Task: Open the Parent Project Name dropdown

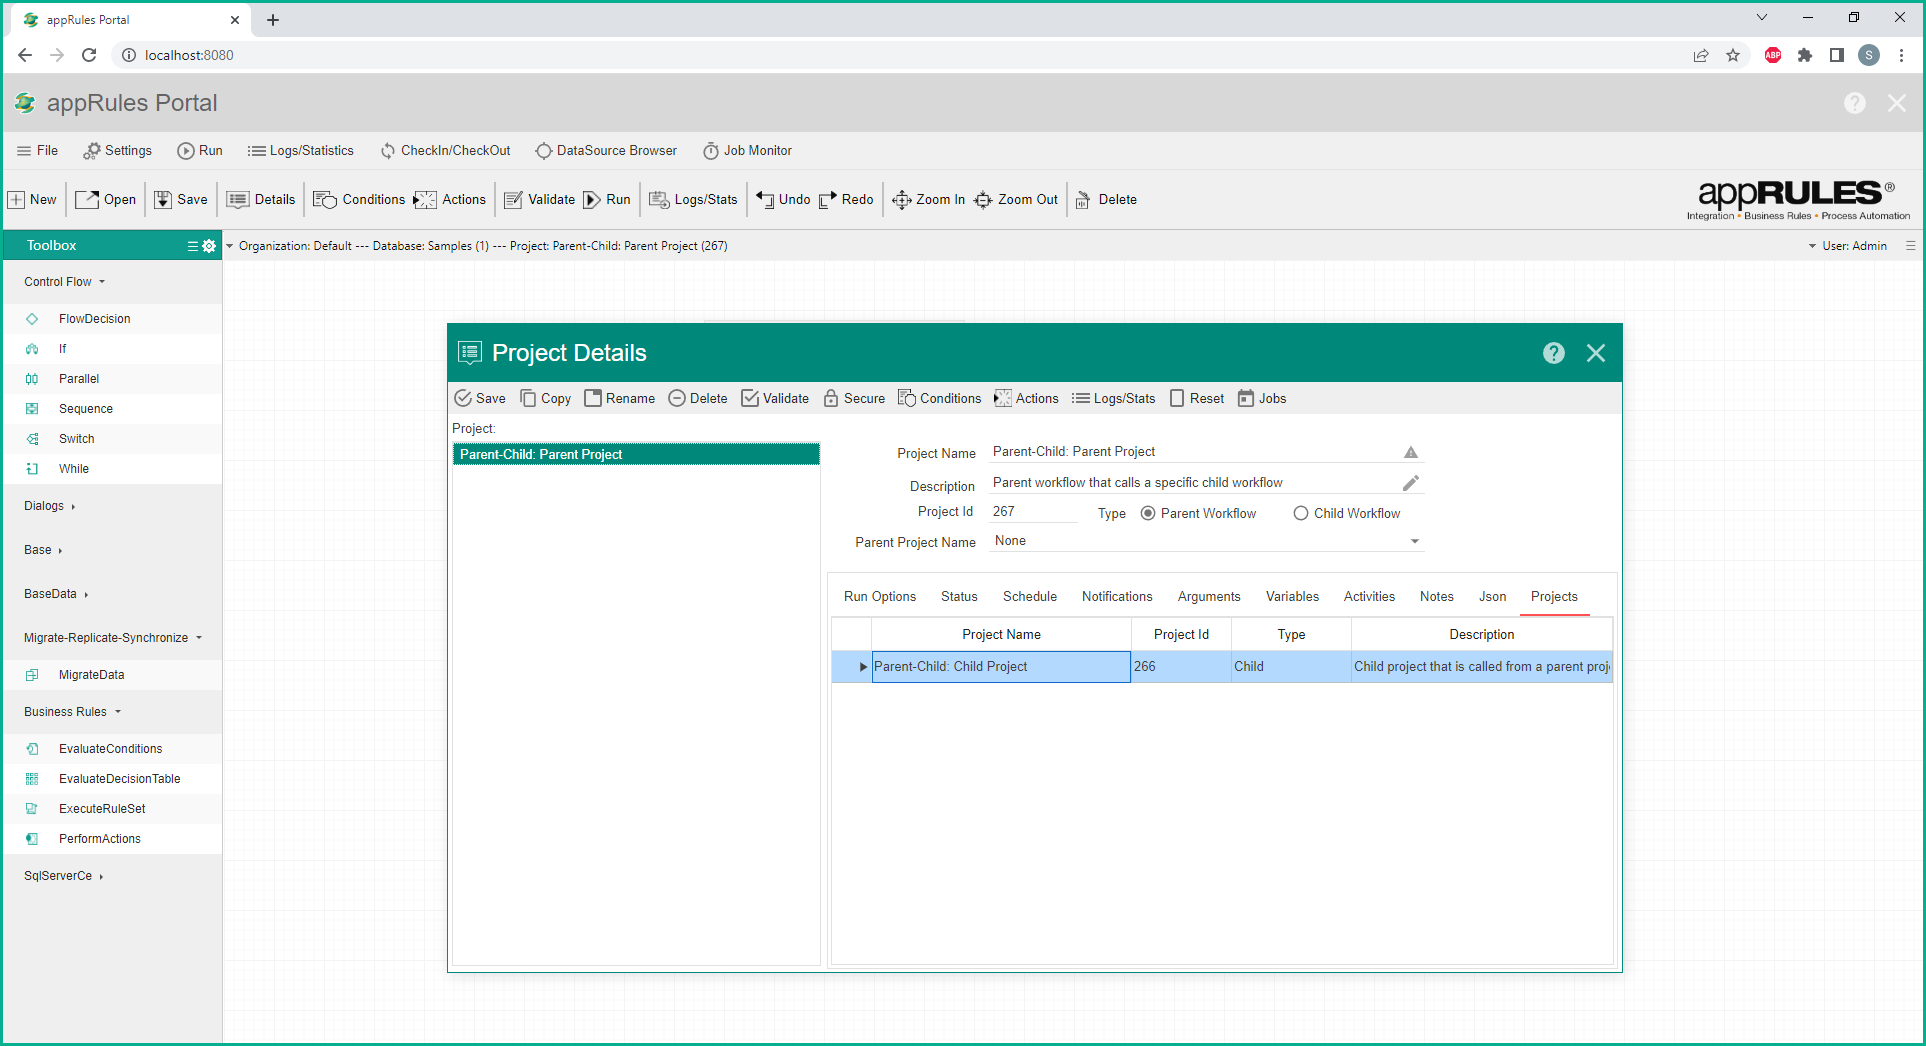Action: click(1414, 541)
